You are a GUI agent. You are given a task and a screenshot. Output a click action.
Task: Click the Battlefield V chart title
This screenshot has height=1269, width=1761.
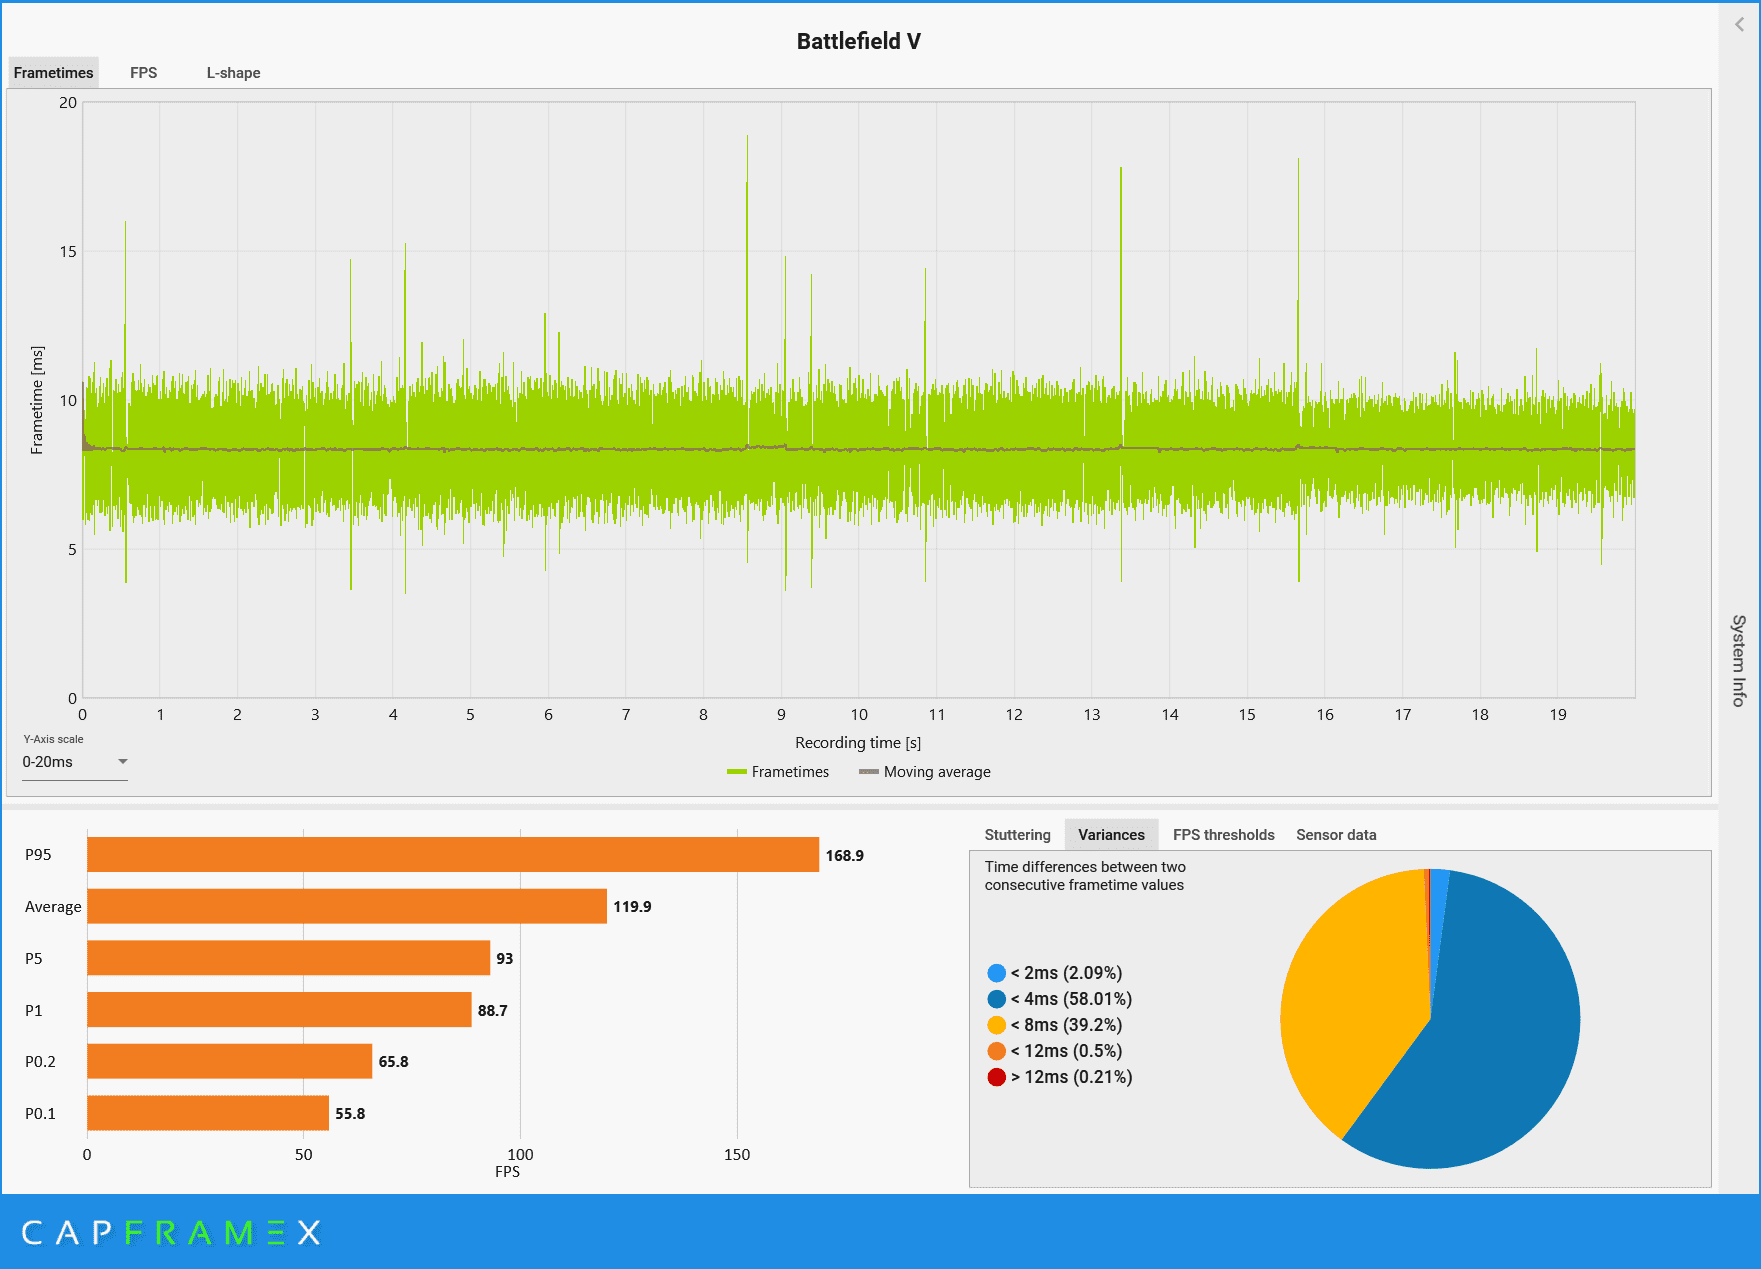[x=859, y=41]
